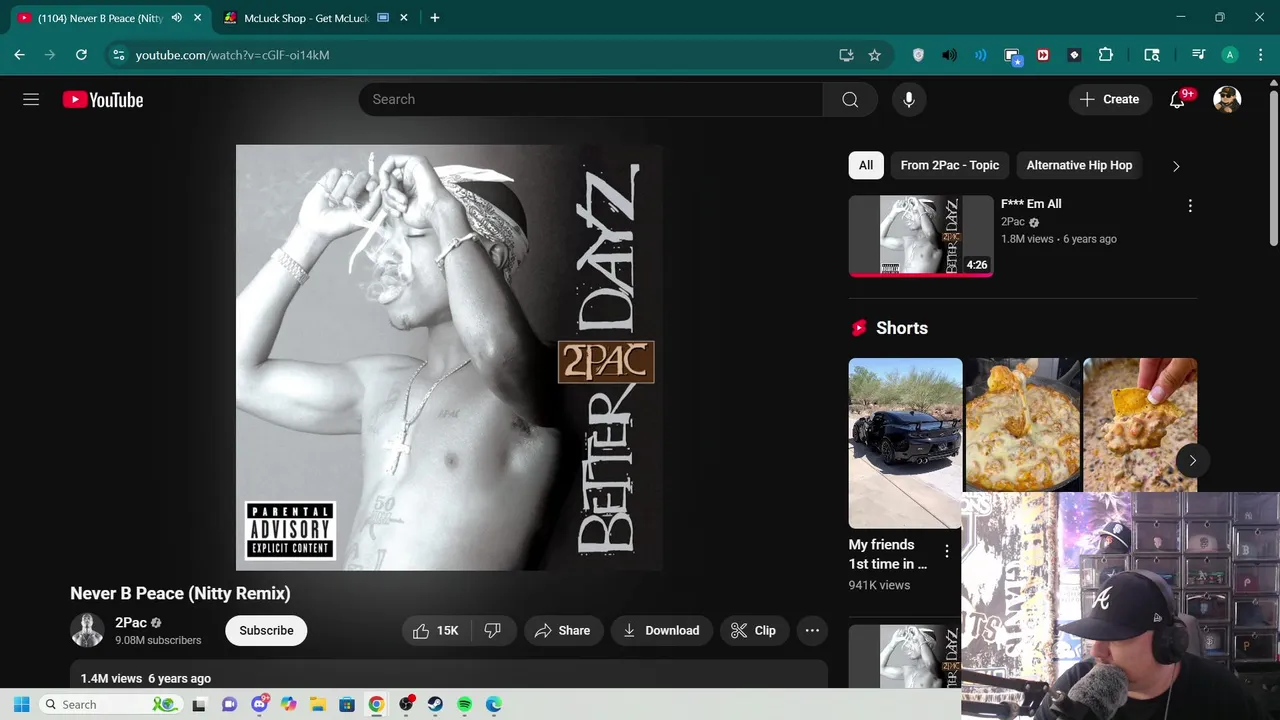Click the Download button

(661, 630)
